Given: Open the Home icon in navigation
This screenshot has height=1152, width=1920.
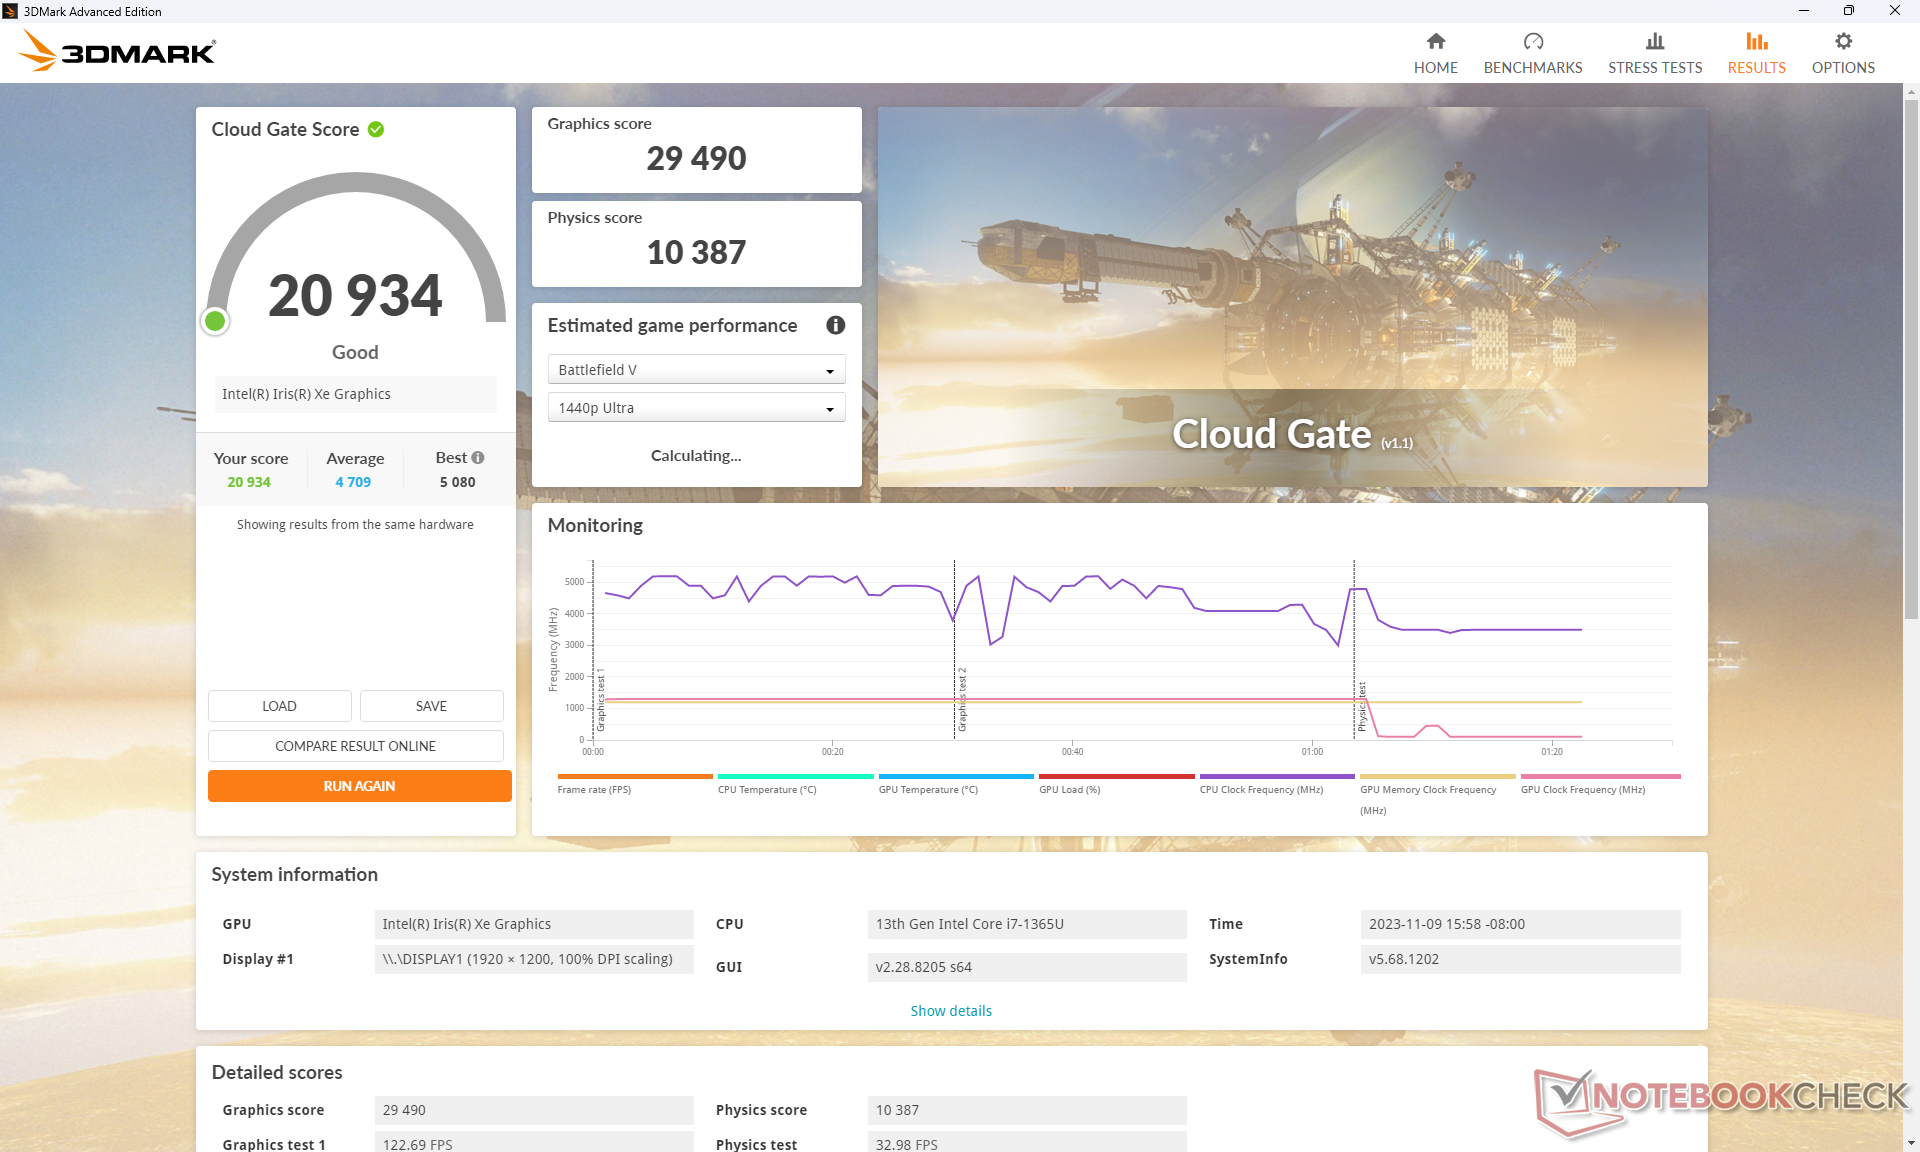Looking at the screenshot, I should point(1435,42).
